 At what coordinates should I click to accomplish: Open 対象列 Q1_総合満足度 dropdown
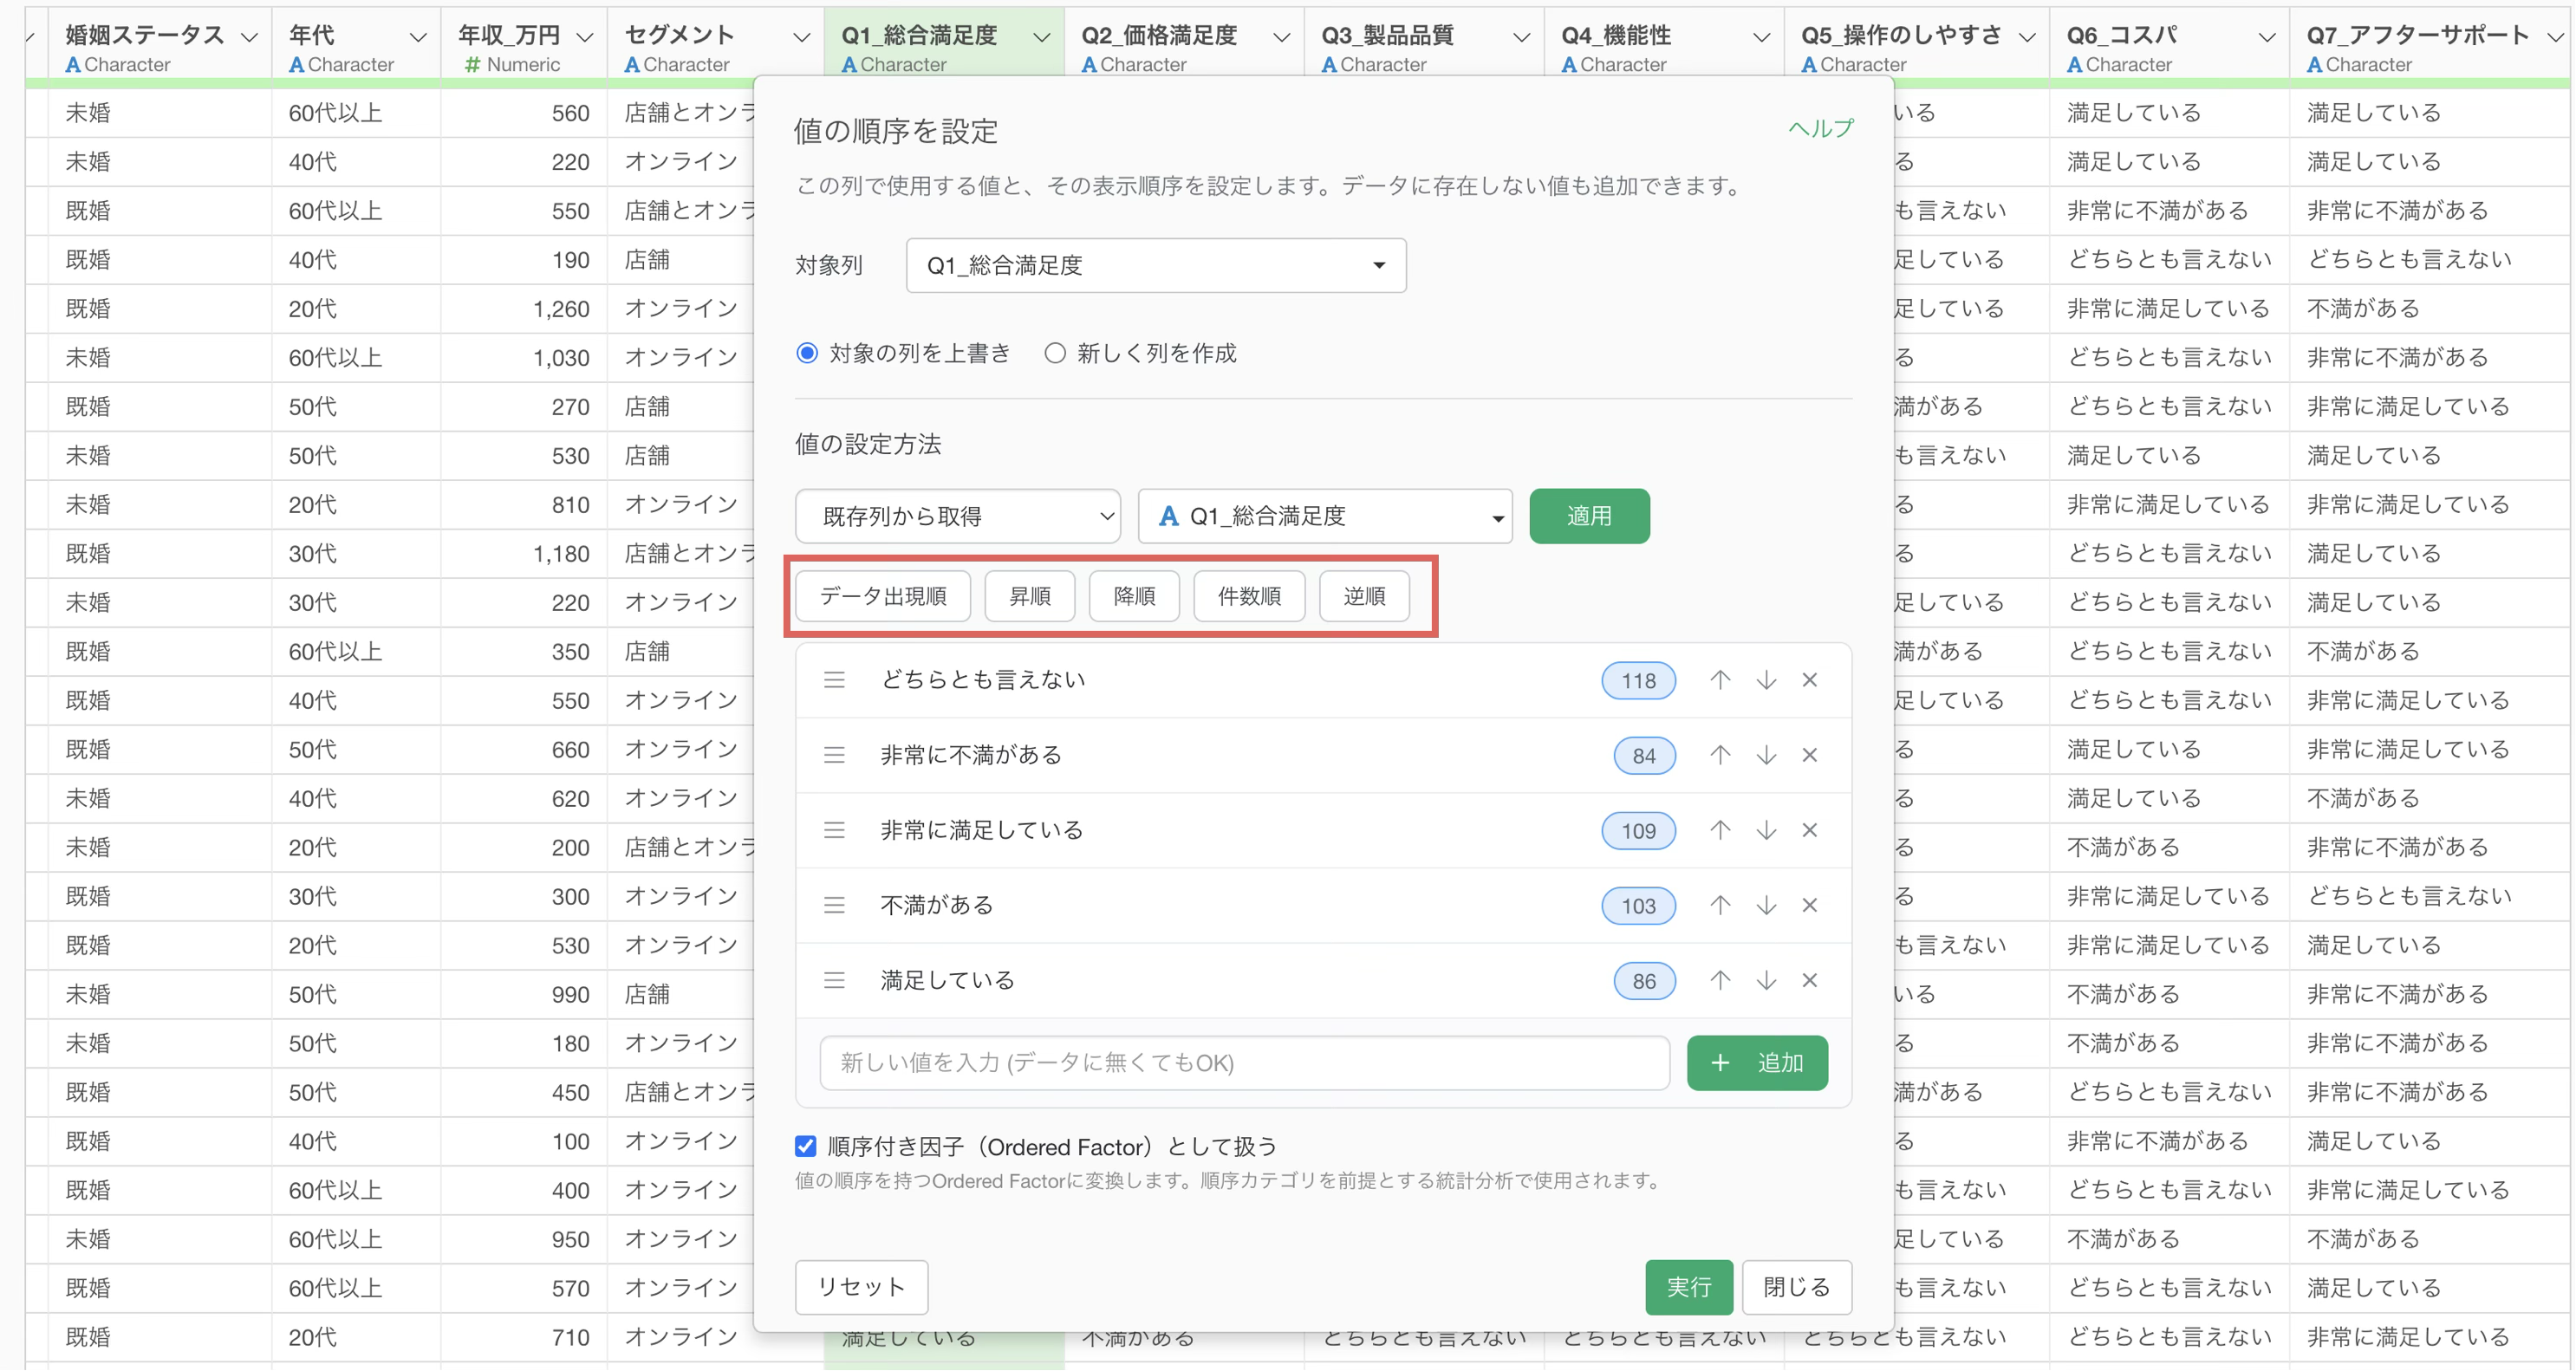point(1156,265)
